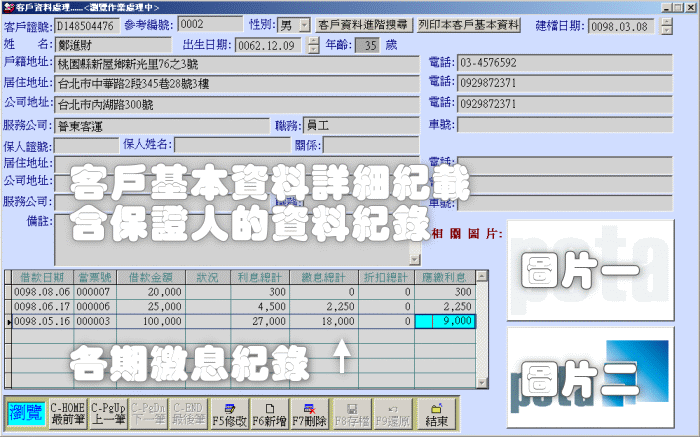The height and width of the screenshot is (437, 700).
Task: Click the loan table scroll down arrow
Action: (482, 383)
